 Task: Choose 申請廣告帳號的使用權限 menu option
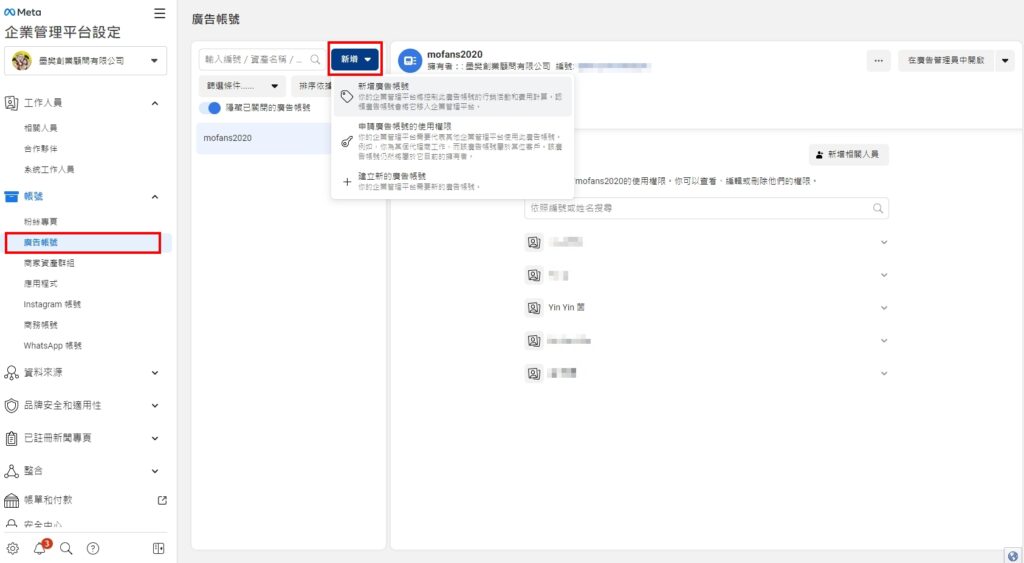coord(453,141)
